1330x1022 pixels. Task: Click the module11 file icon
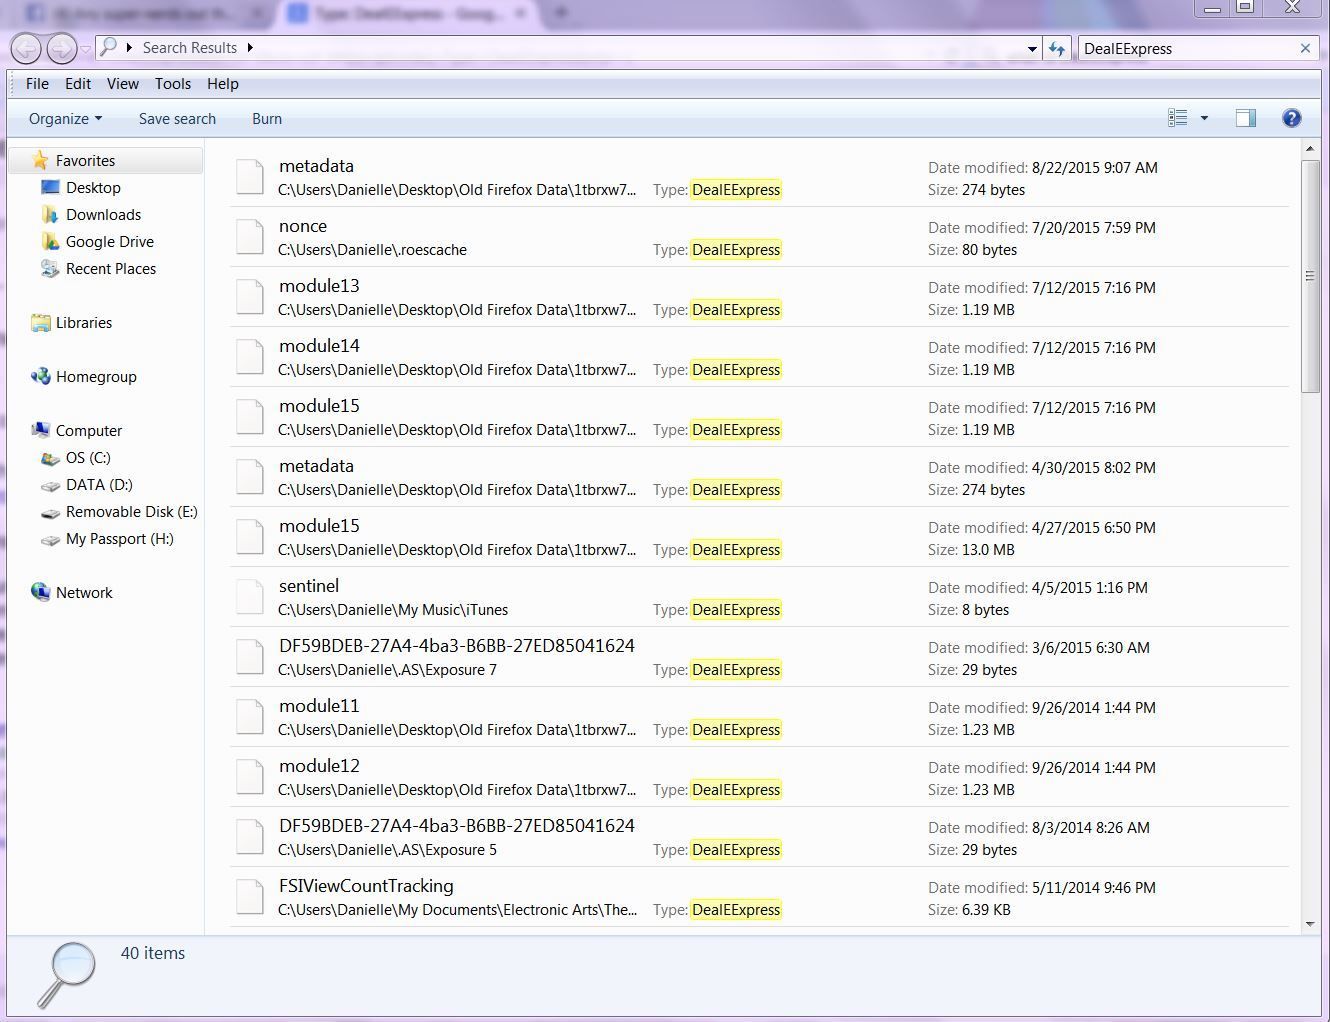250,717
